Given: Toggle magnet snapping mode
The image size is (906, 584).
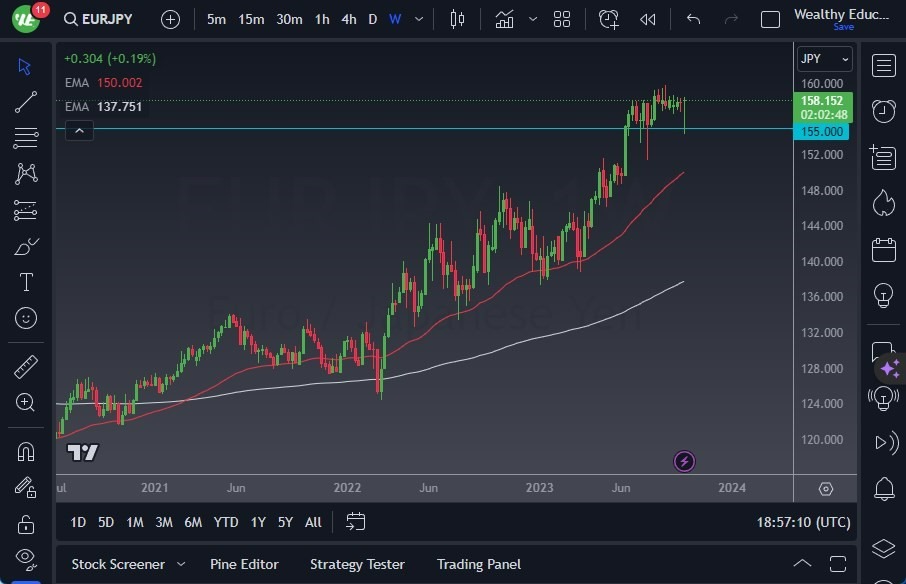Looking at the screenshot, I should point(25,451).
